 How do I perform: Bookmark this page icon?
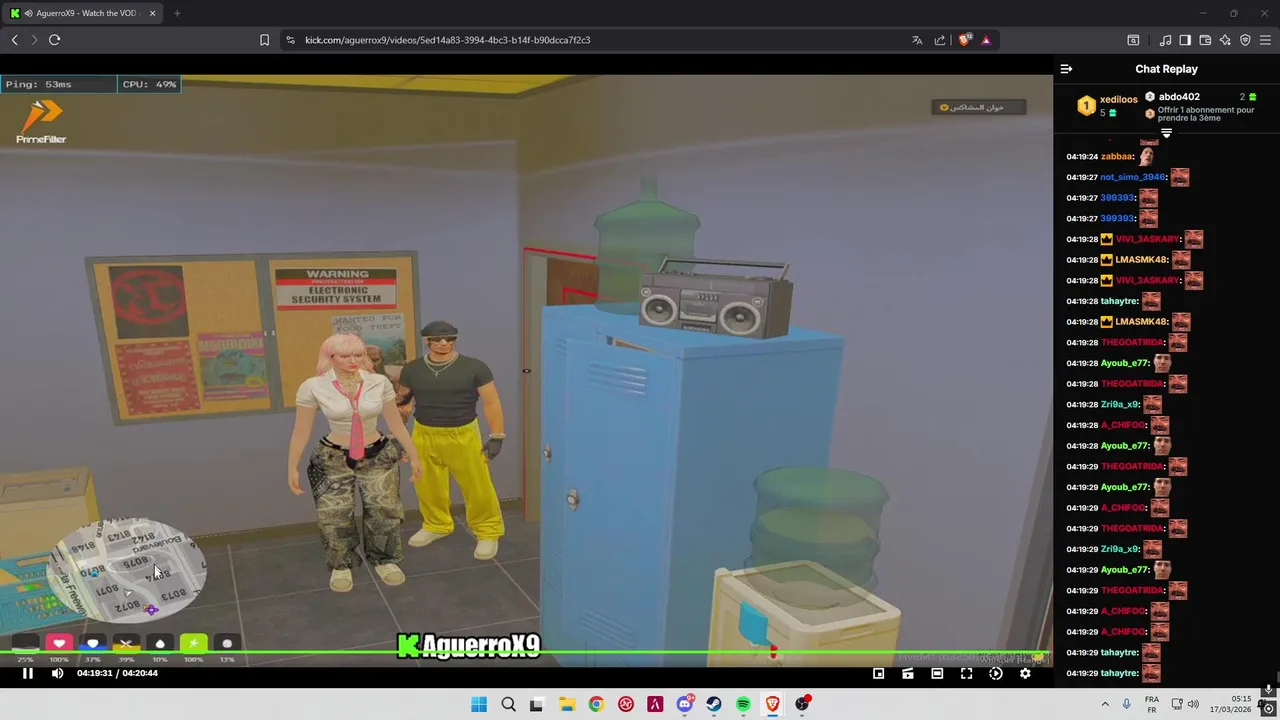pyautogui.click(x=264, y=40)
